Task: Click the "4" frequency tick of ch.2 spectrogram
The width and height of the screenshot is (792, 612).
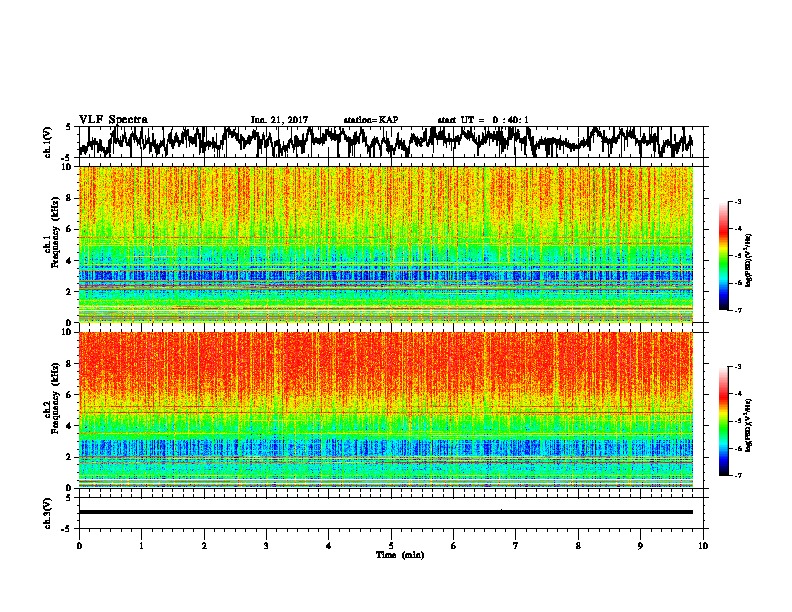Action: pos(70,426)
